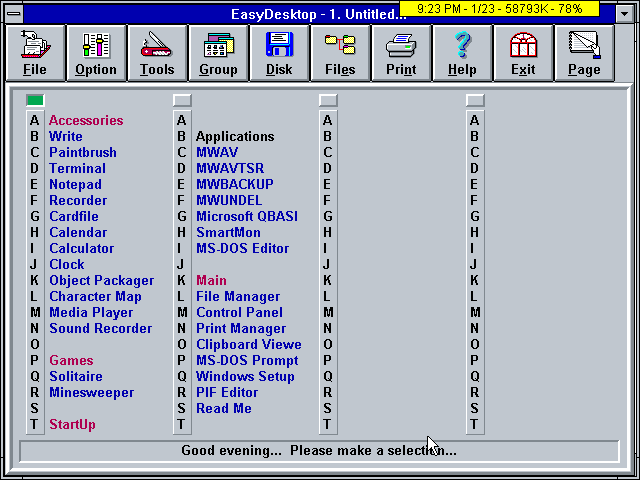Launch Microsoft QBASI entry
640x480 pixels.
[247, 216]
